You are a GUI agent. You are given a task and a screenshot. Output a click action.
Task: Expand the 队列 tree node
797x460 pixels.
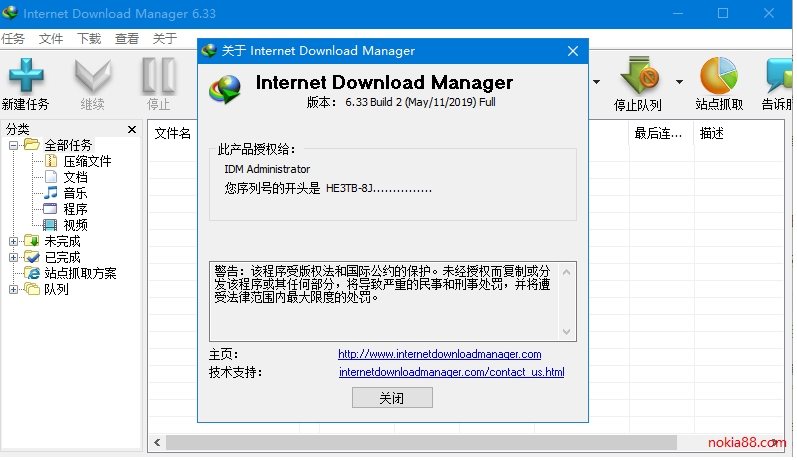click(x=14, y=290)
